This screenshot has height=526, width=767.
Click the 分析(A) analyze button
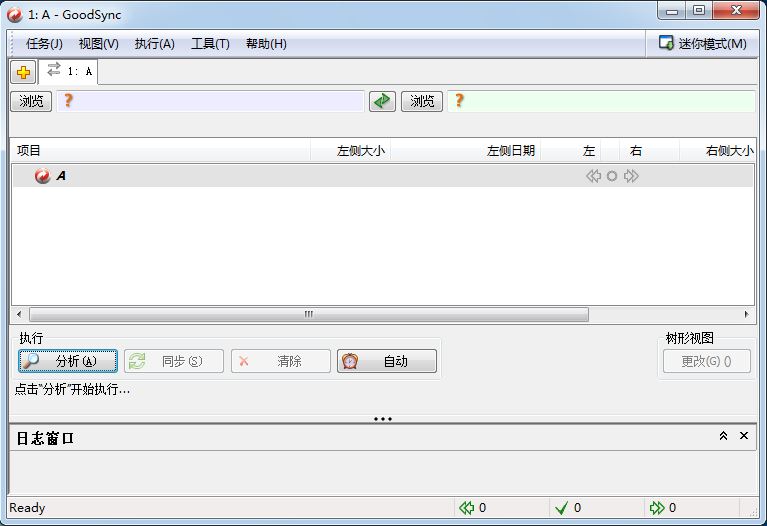click(68, 361)
